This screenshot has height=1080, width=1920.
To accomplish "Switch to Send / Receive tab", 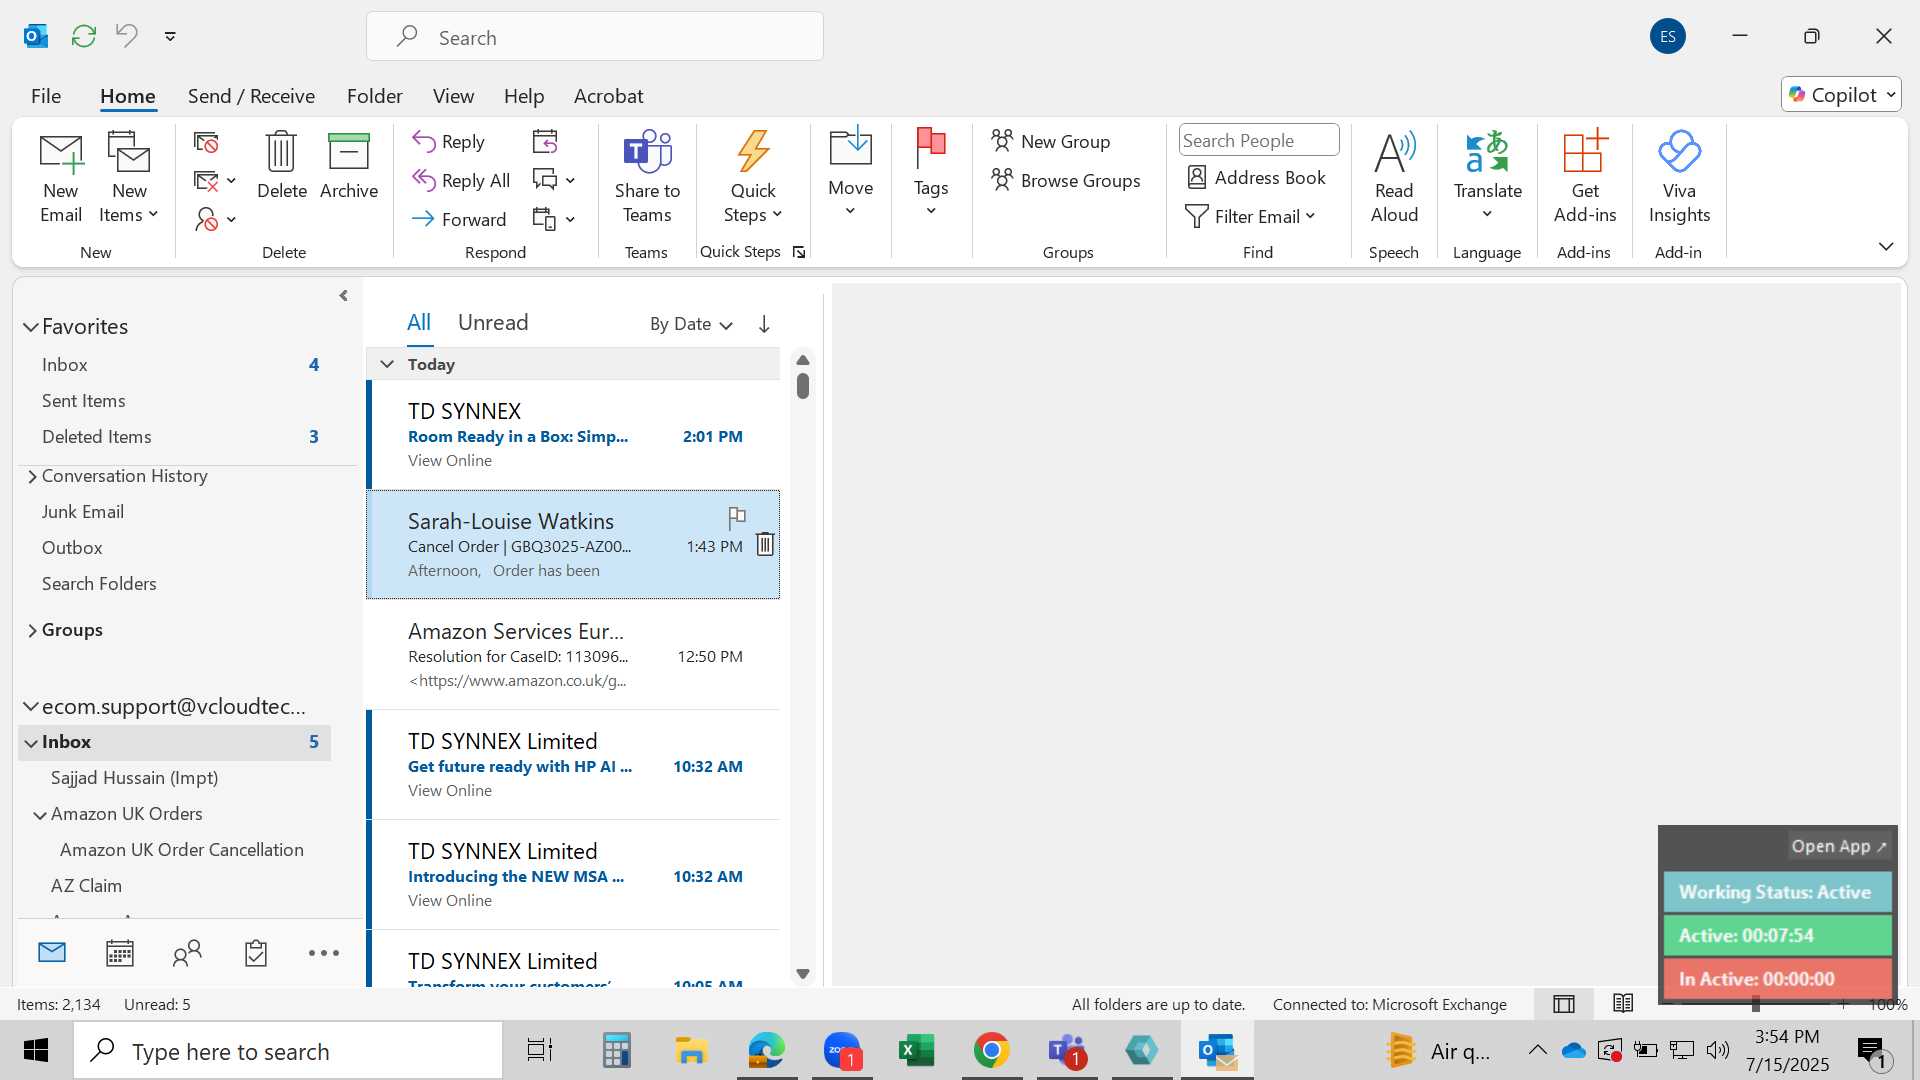I will pos(251,96).
